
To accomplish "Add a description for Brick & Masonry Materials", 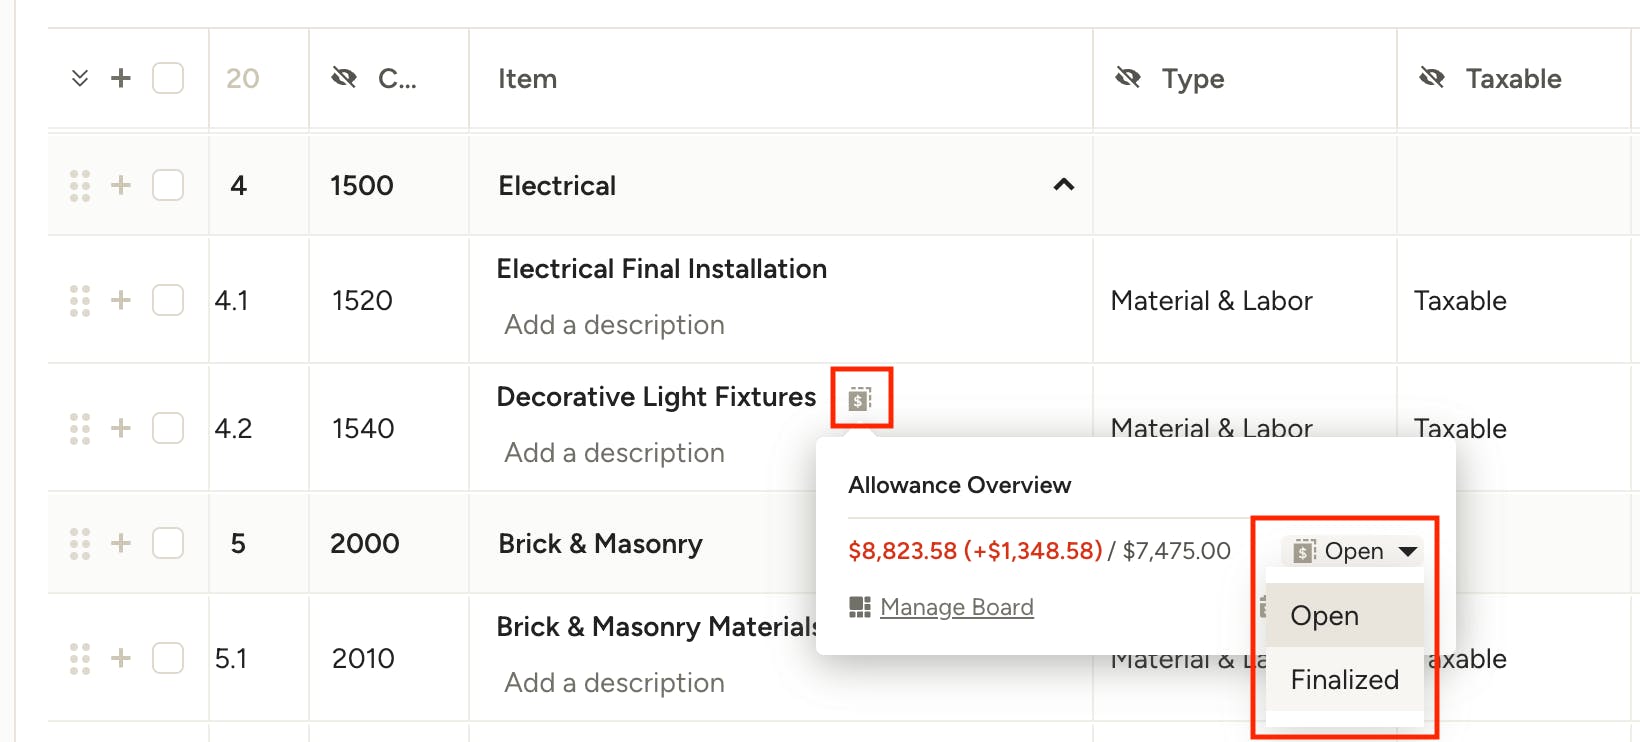I will pyautogui.click(x=614, y=683).
